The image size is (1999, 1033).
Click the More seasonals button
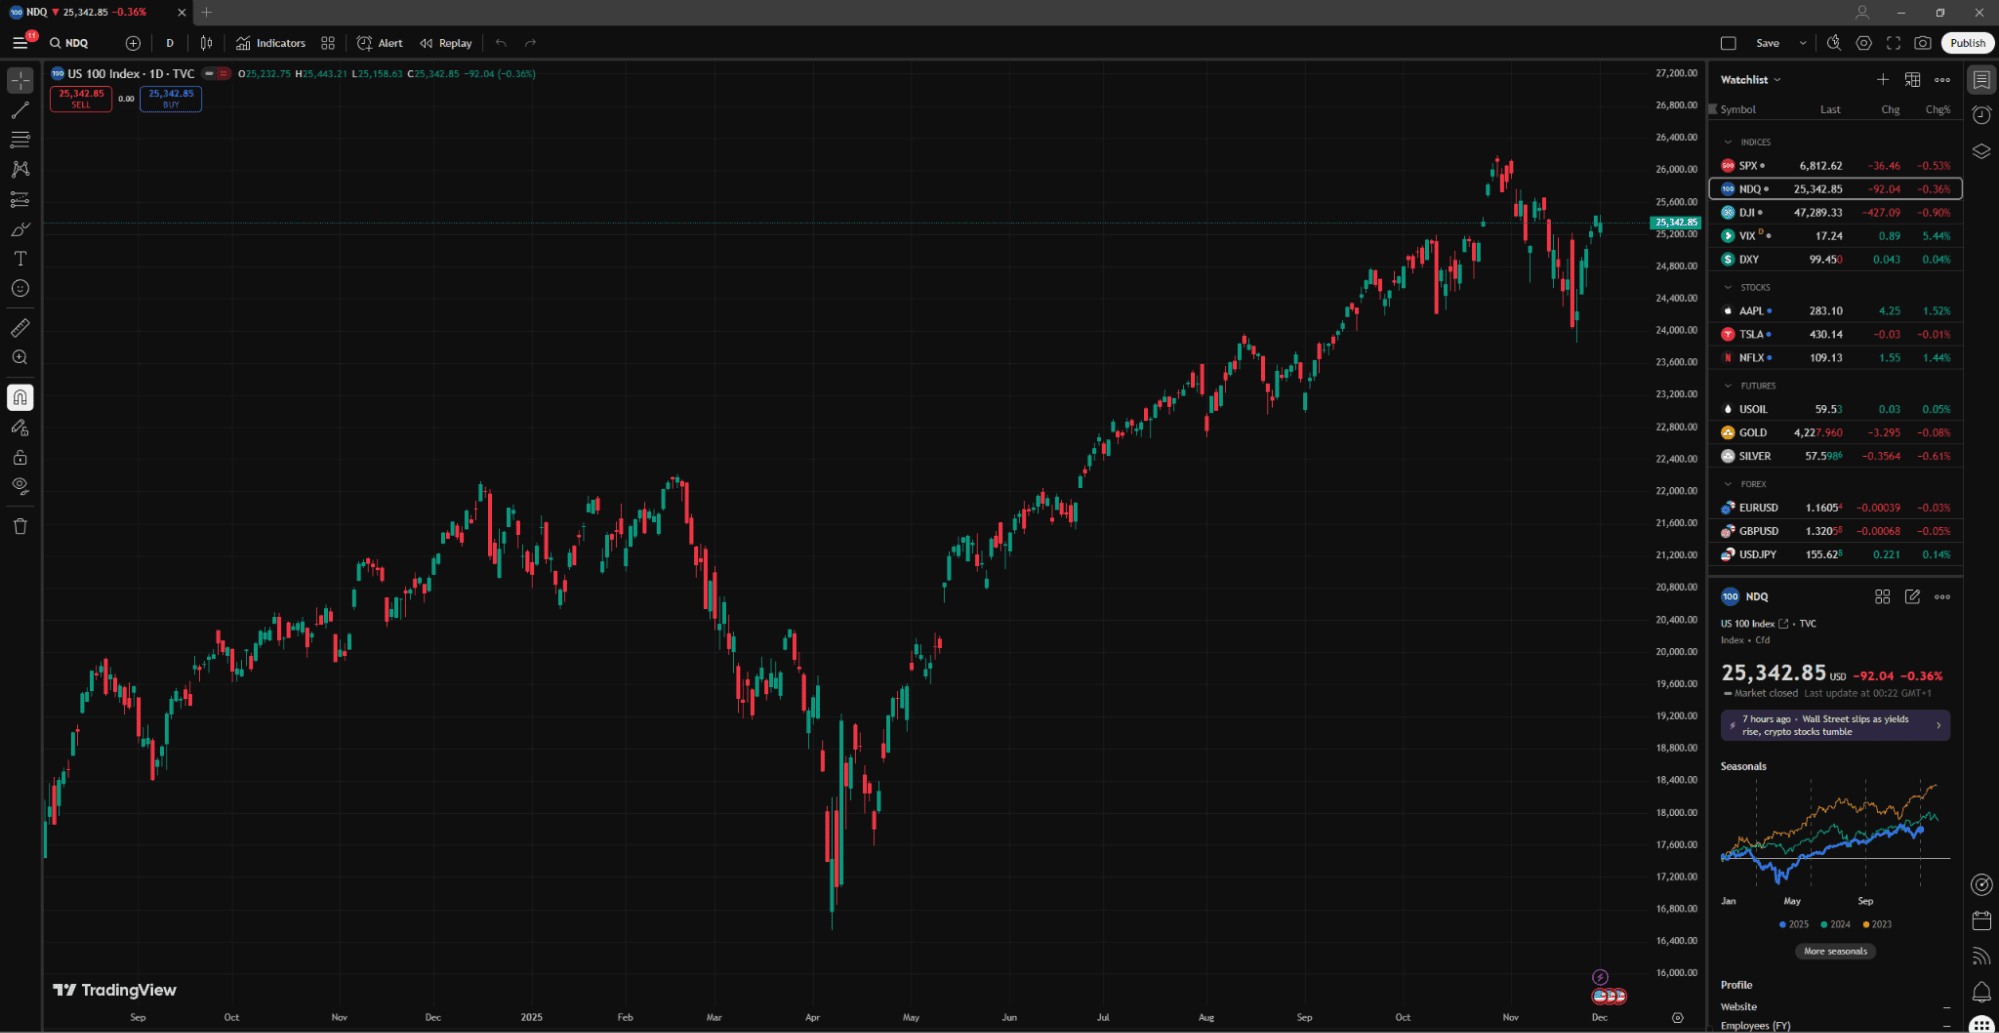pos(1835,951)
